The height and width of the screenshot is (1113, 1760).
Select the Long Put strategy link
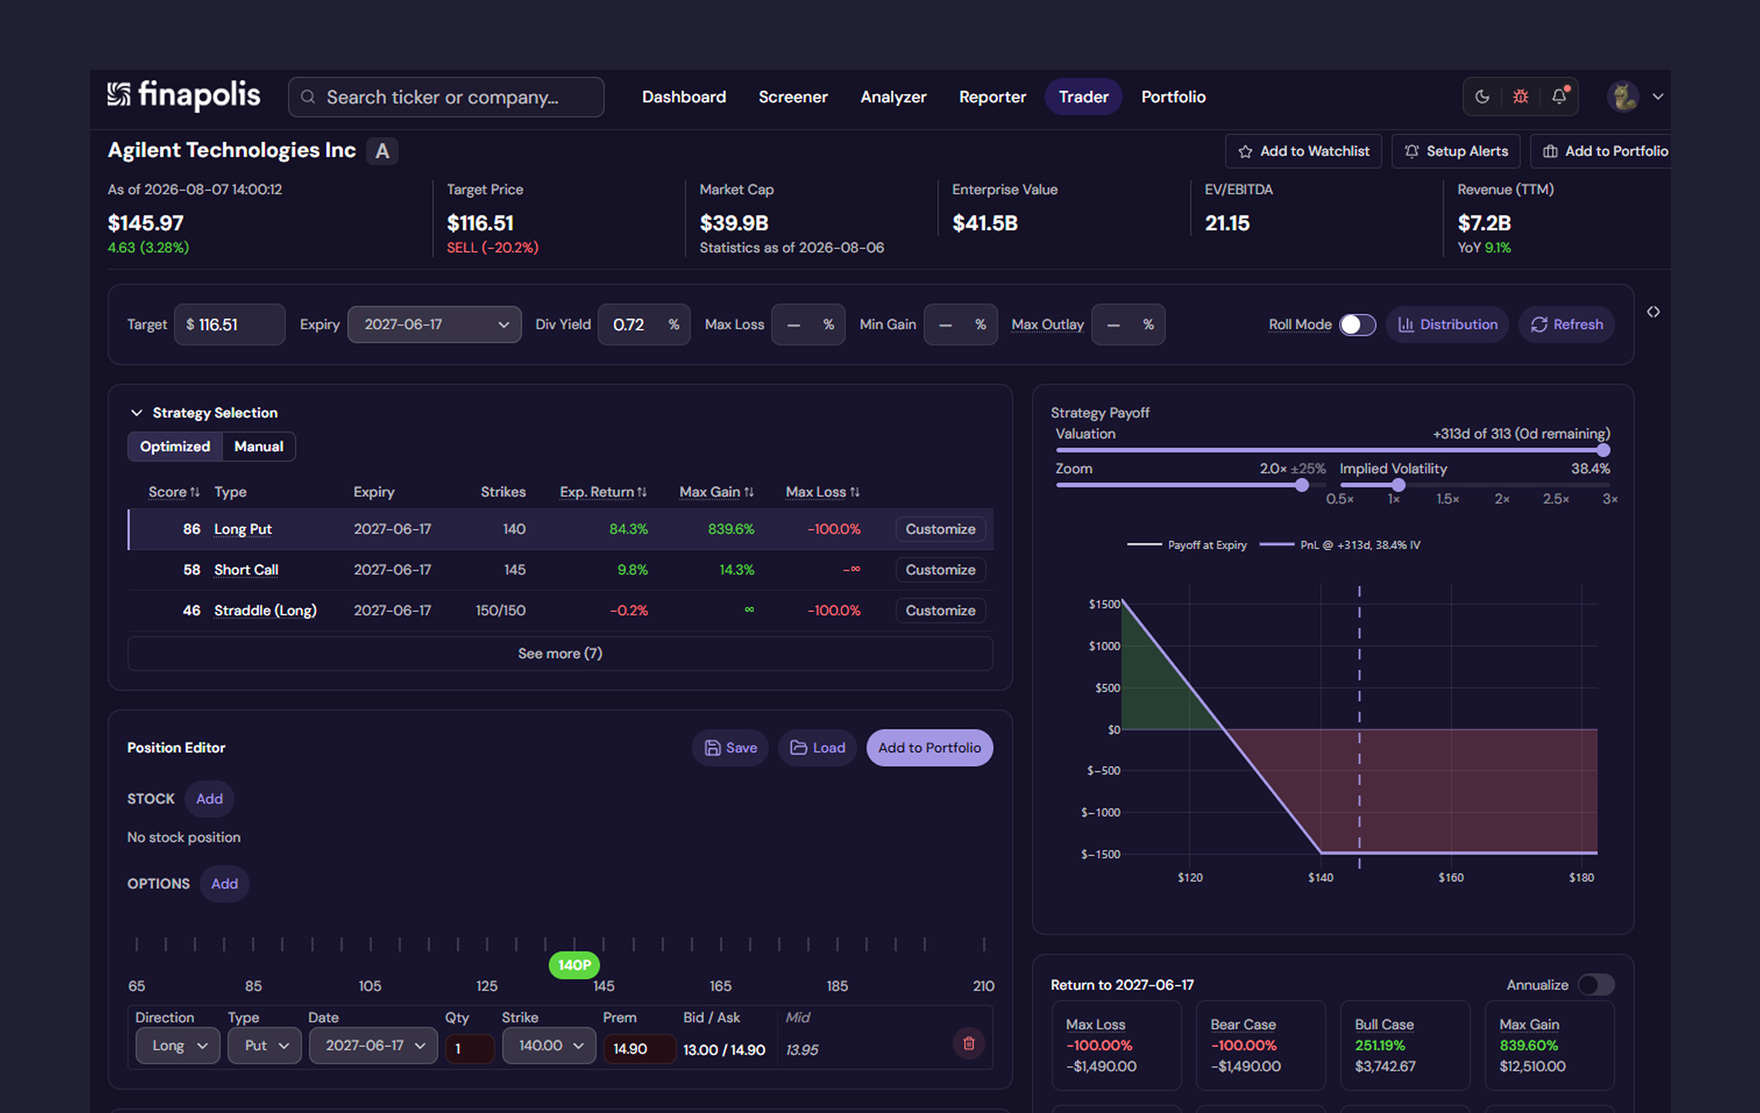tap(243, 529)
